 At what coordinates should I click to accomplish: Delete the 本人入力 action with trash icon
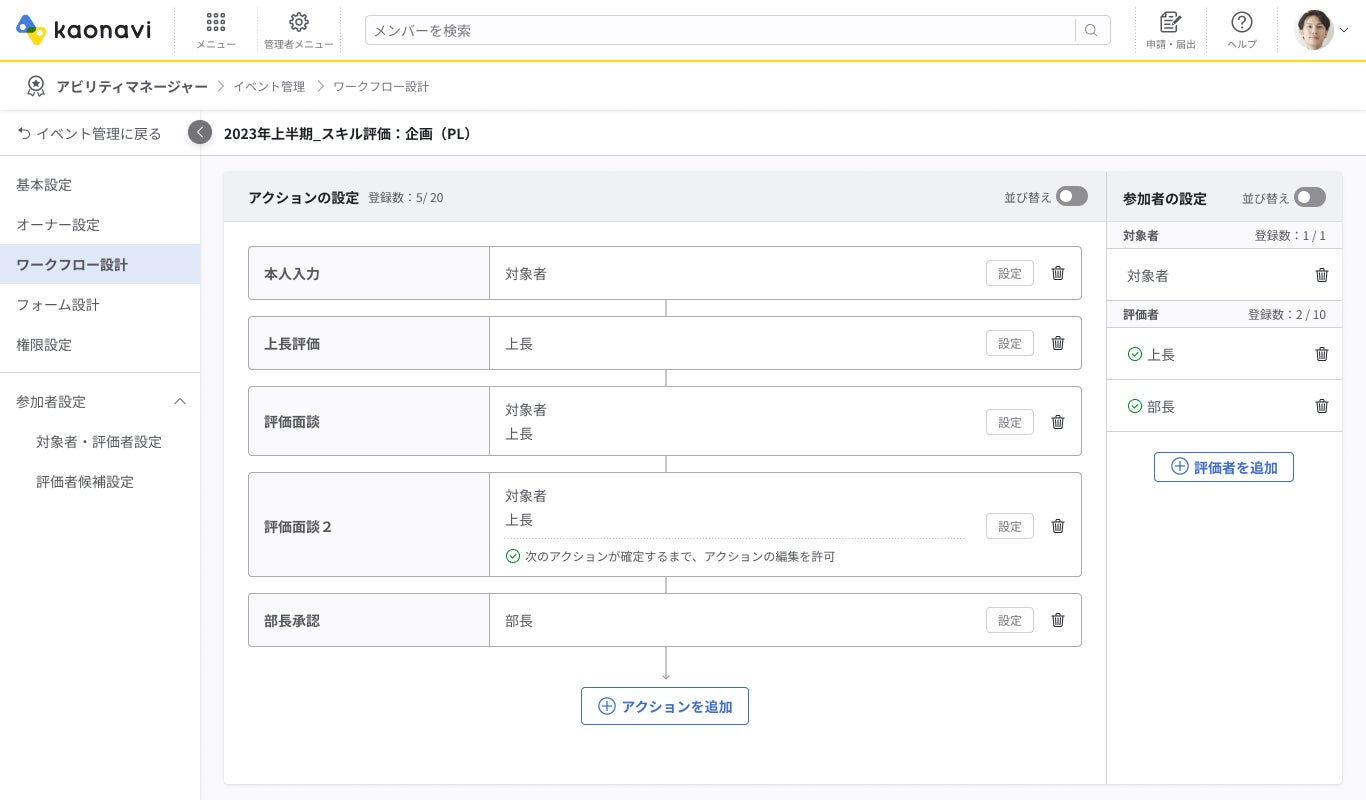tap(1058, 273)
